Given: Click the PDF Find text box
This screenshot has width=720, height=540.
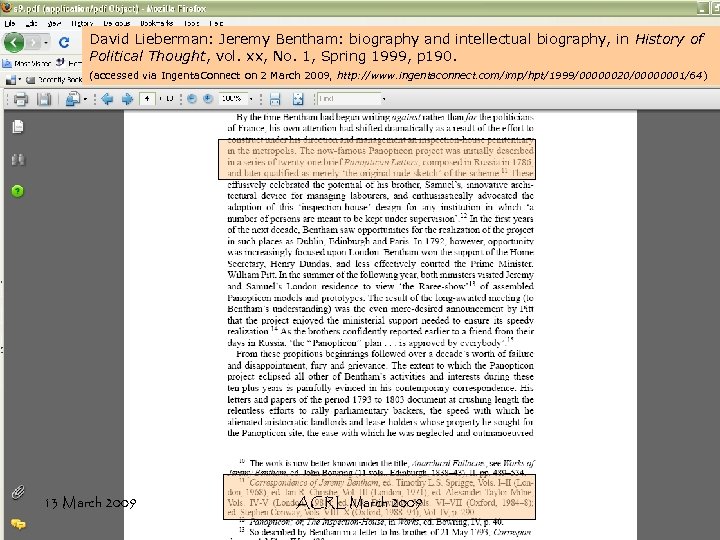Looking at the screenshot, I should (x=348, y=99).
